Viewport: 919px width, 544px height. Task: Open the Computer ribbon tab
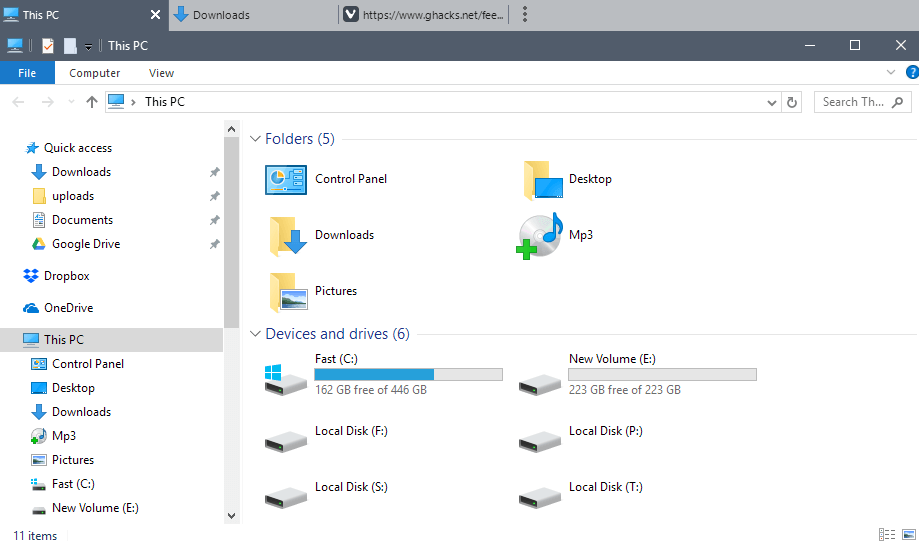click(x=94, y=73)
